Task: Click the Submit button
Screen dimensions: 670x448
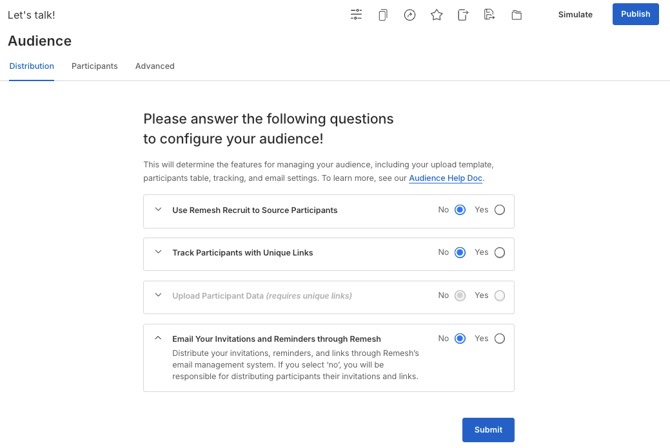Action: (488, 430)
